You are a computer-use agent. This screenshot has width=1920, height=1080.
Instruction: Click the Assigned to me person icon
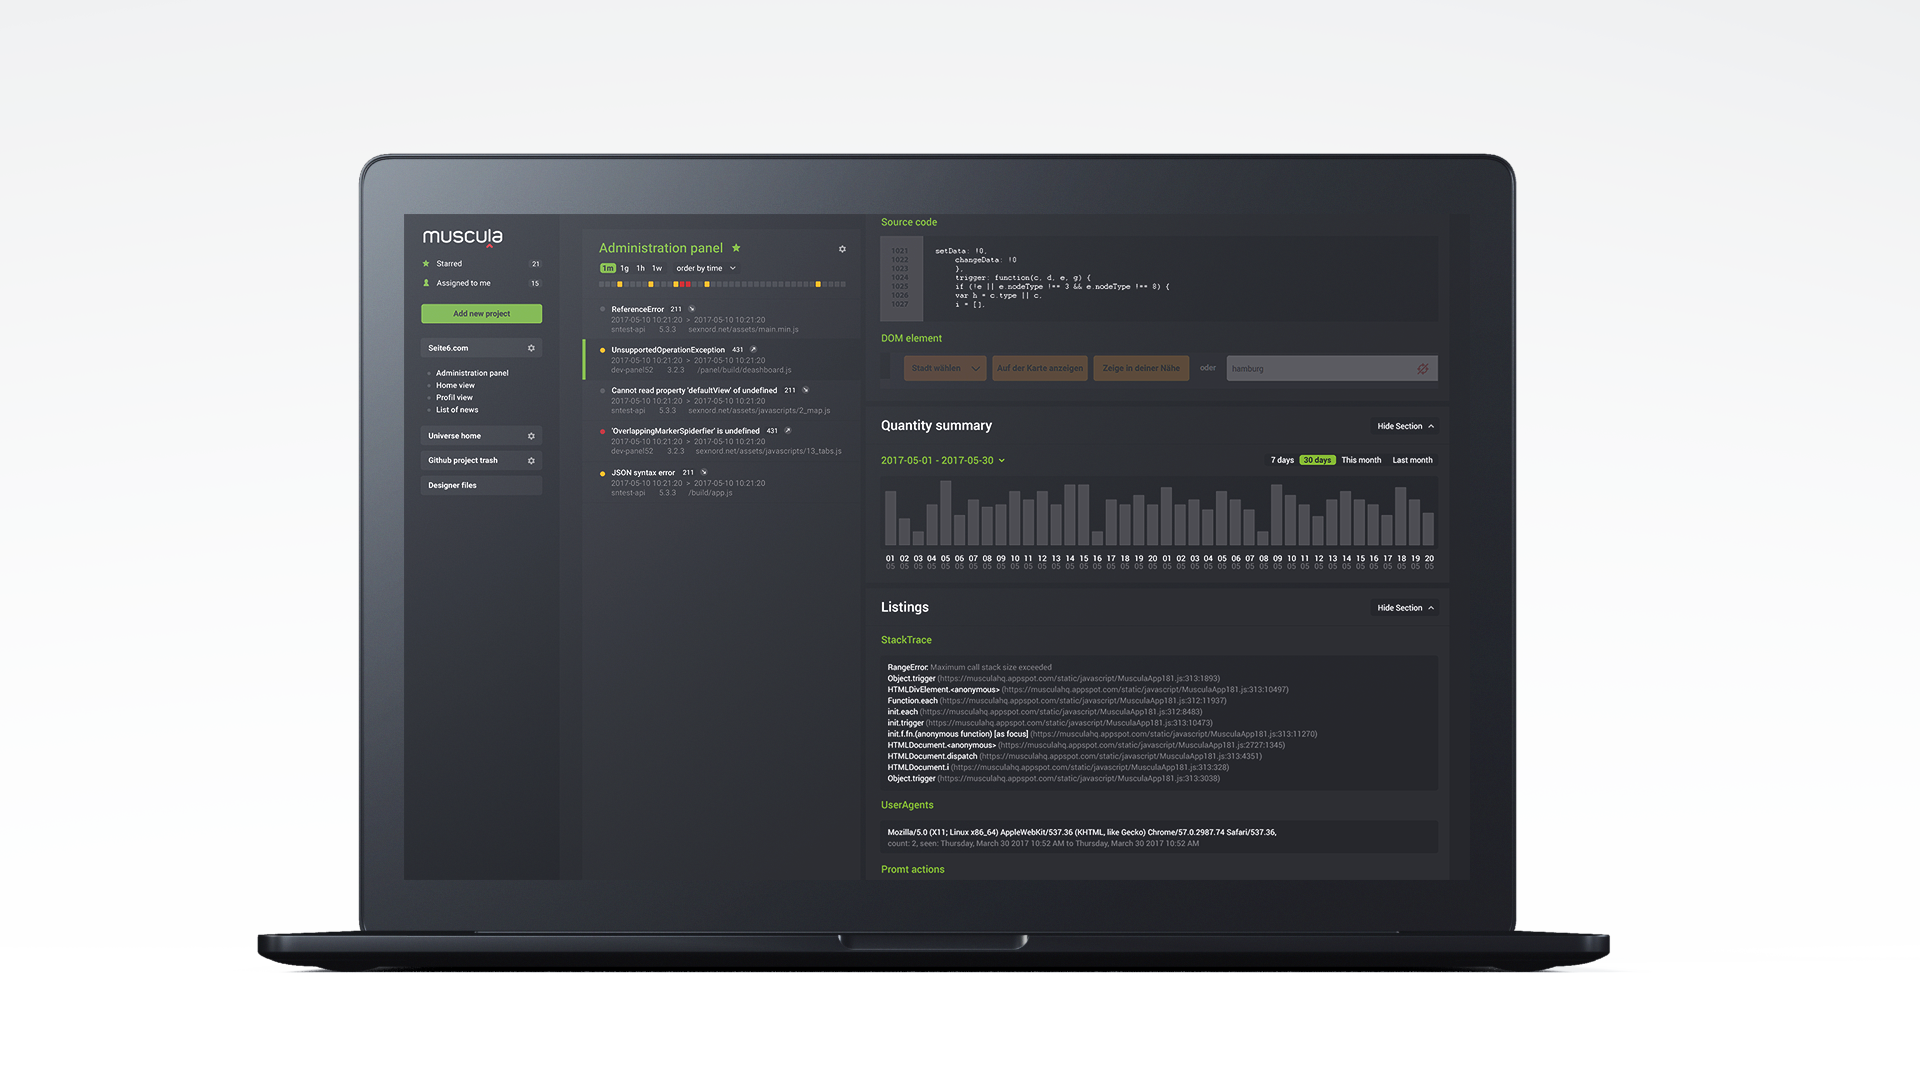tap(426, 283)
